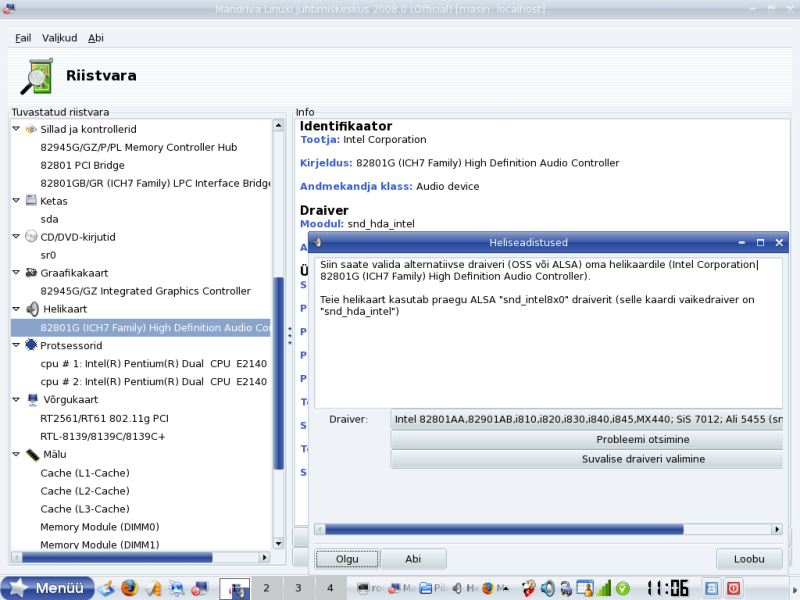Collapse the Ketas tree category
Viewport: 800px width, 600px height.
[16, 201]
